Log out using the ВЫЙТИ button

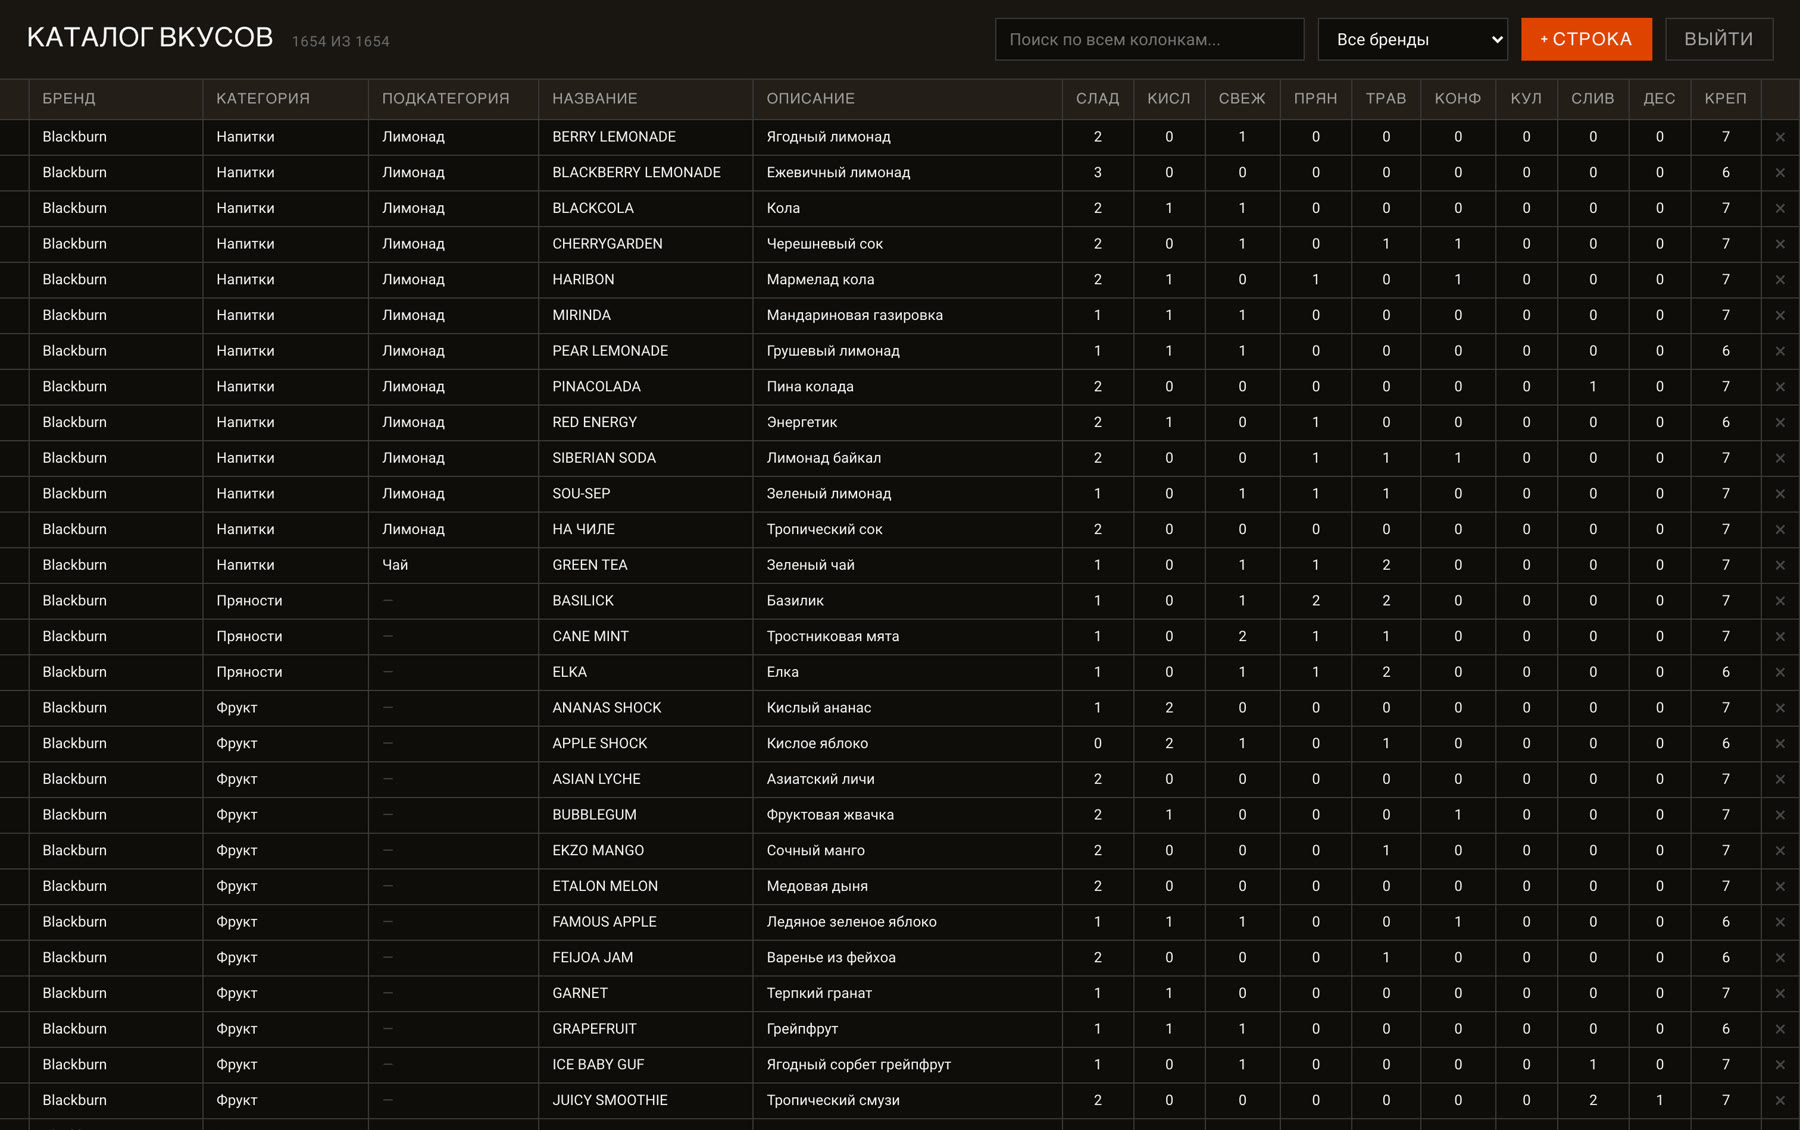pyautogui.click(x=1718, y=39)
